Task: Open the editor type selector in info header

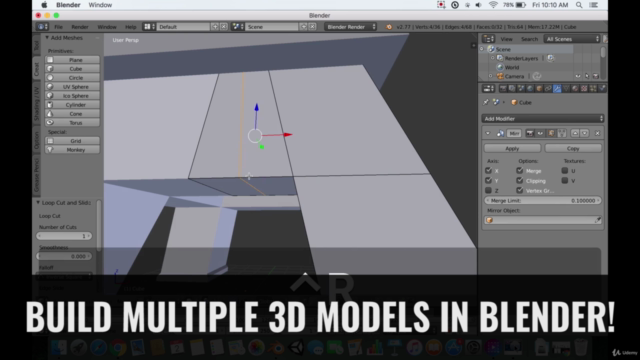Action: [42, 27]
